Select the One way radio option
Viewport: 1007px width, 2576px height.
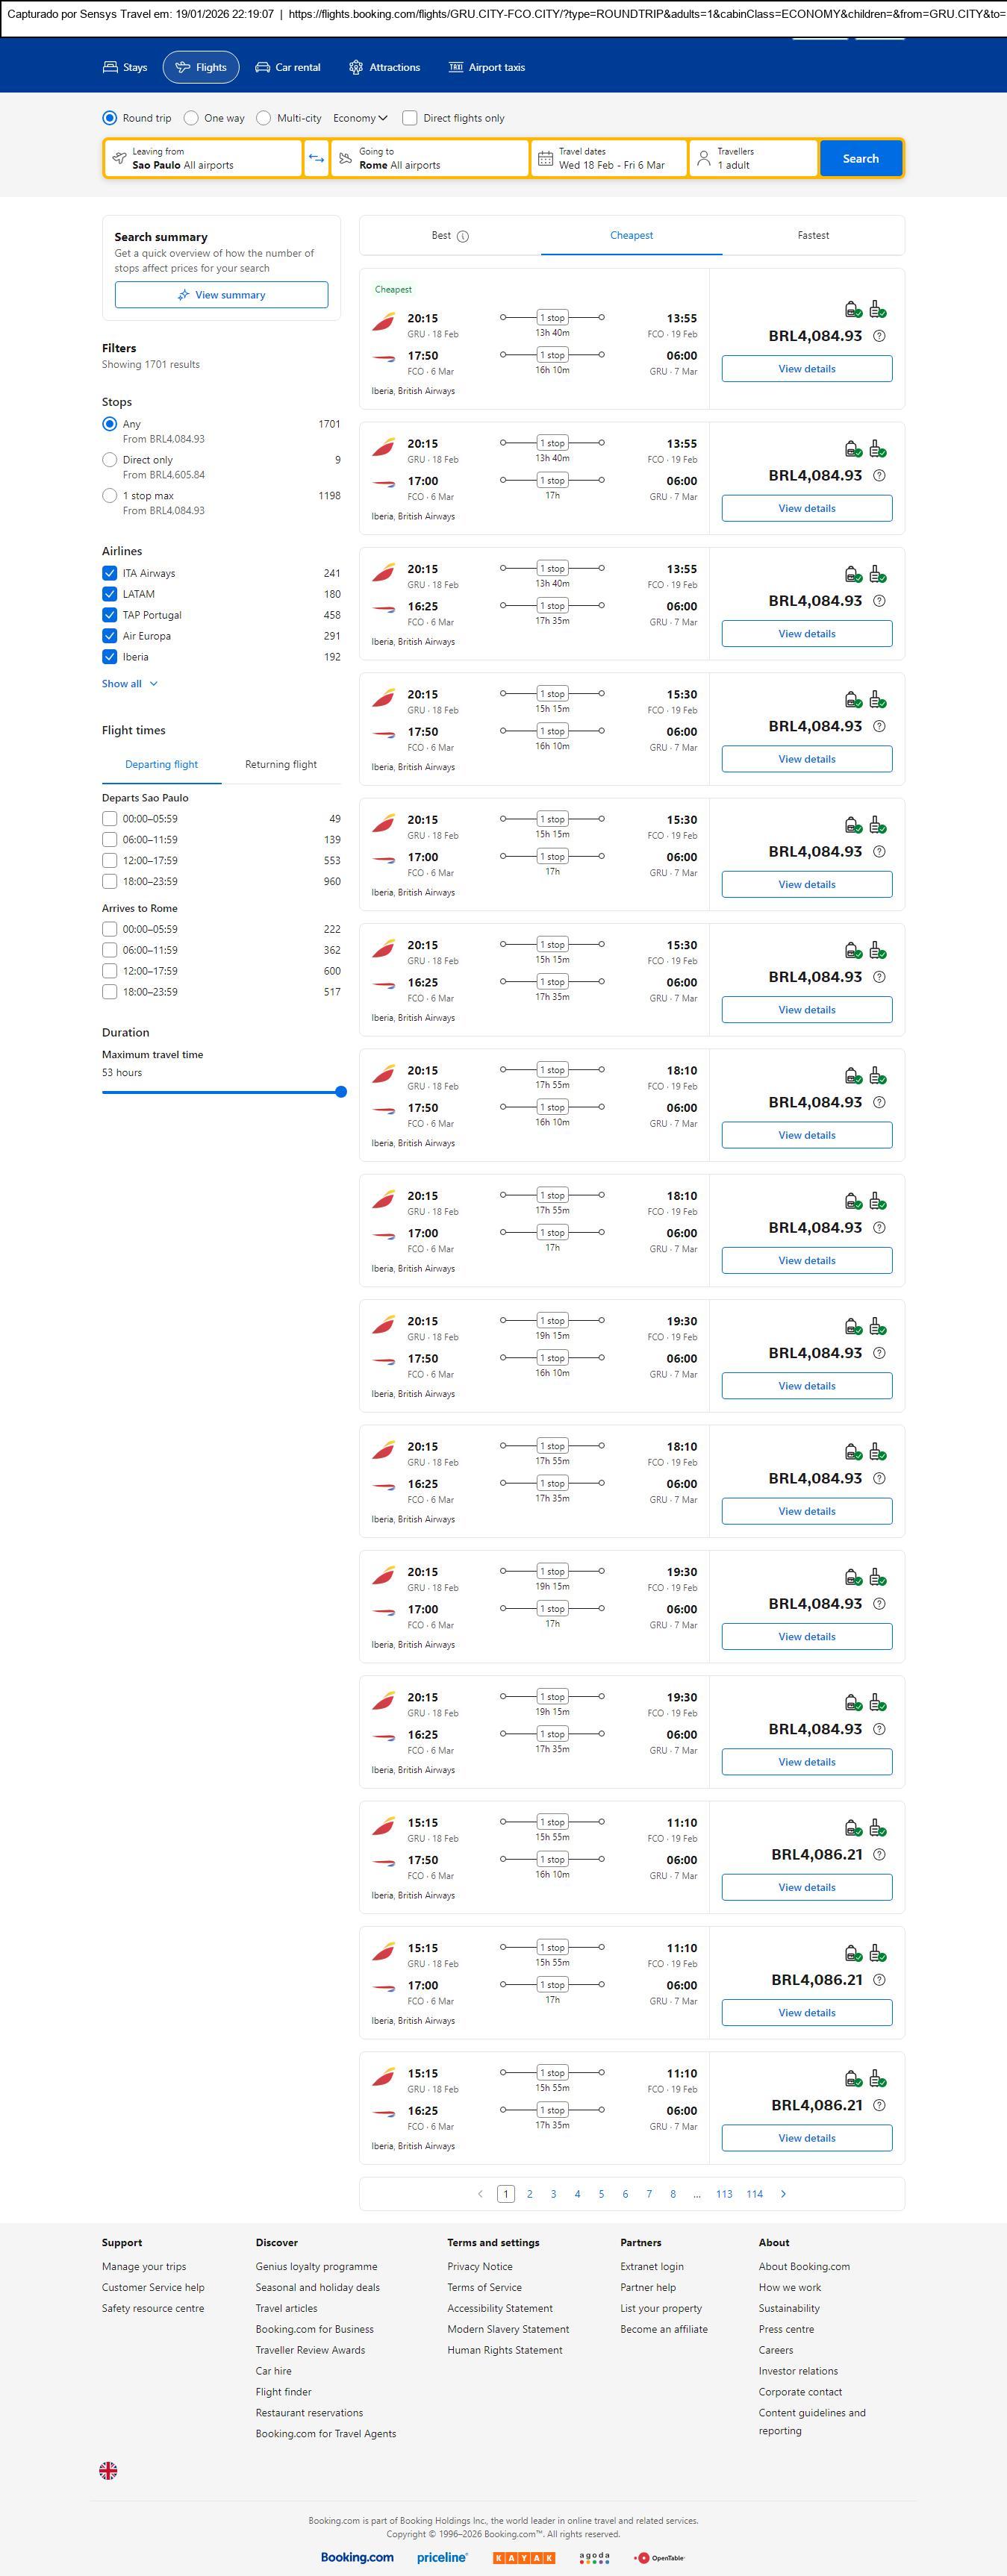point(192,118)
